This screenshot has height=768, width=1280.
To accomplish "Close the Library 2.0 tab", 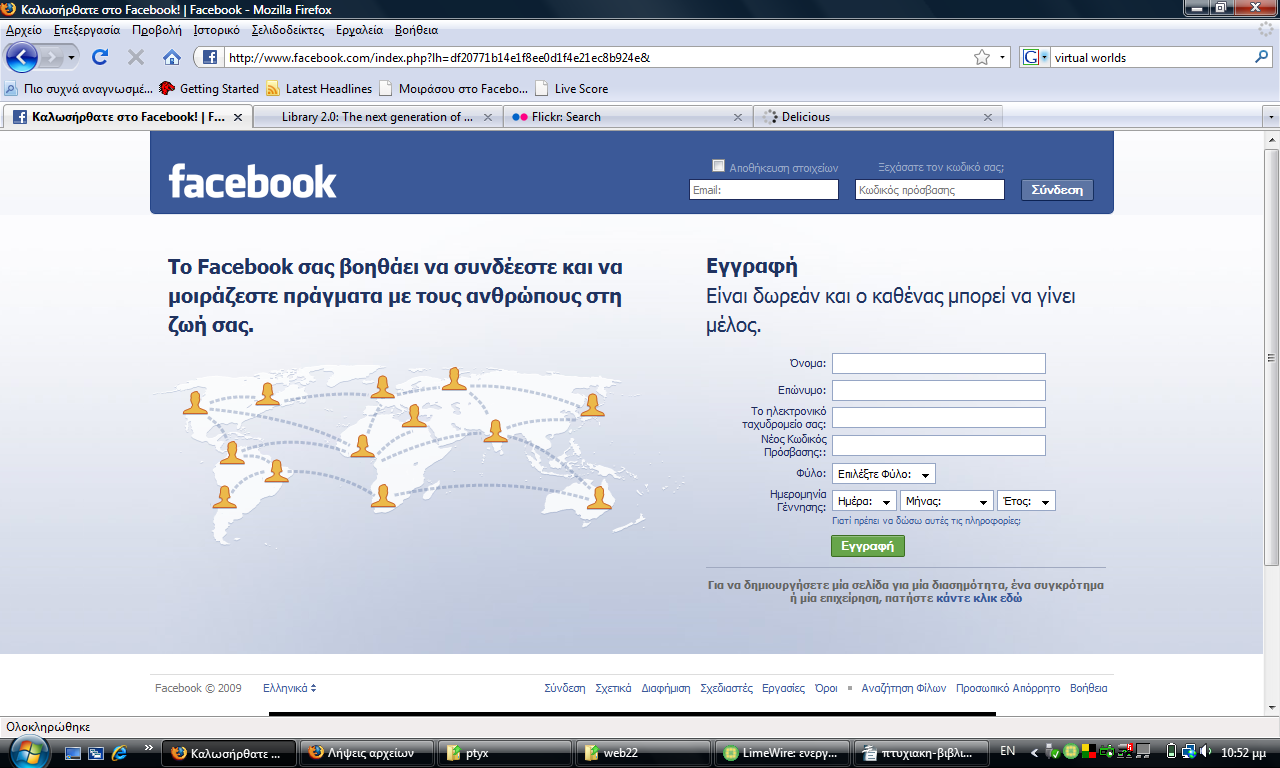I will tap(488, 117).
